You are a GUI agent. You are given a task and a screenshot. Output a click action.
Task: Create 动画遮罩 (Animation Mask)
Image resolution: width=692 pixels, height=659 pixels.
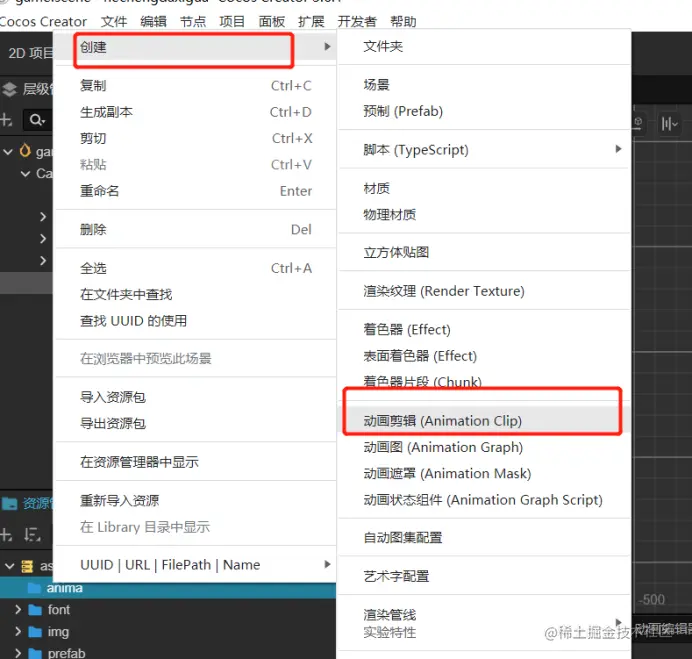coord(484,474)
